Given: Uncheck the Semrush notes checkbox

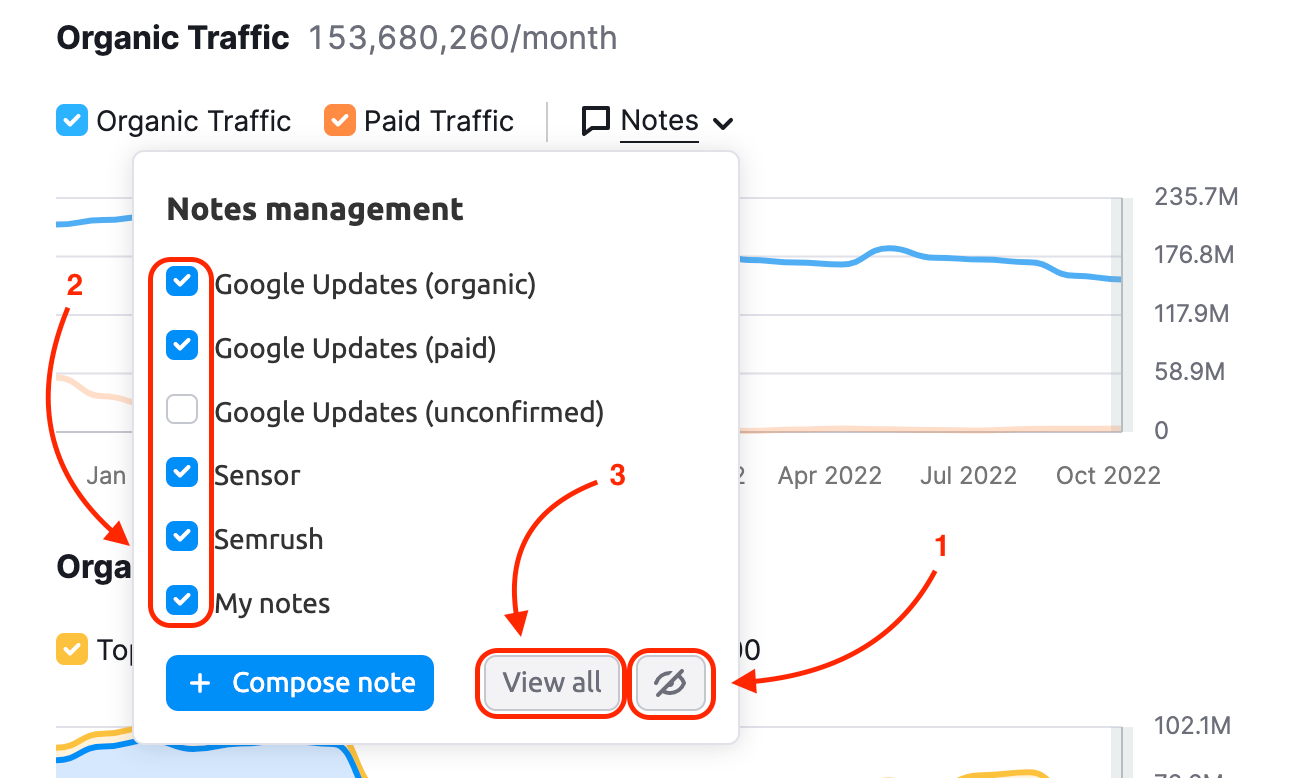Looking at the screenshot, I should (x=181, y=537).
